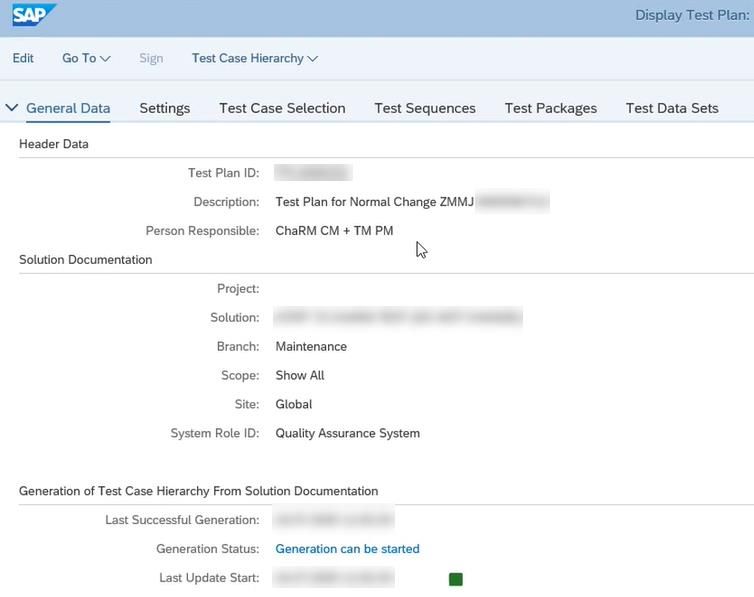Click the System Role ID value

tap(347, 434)
